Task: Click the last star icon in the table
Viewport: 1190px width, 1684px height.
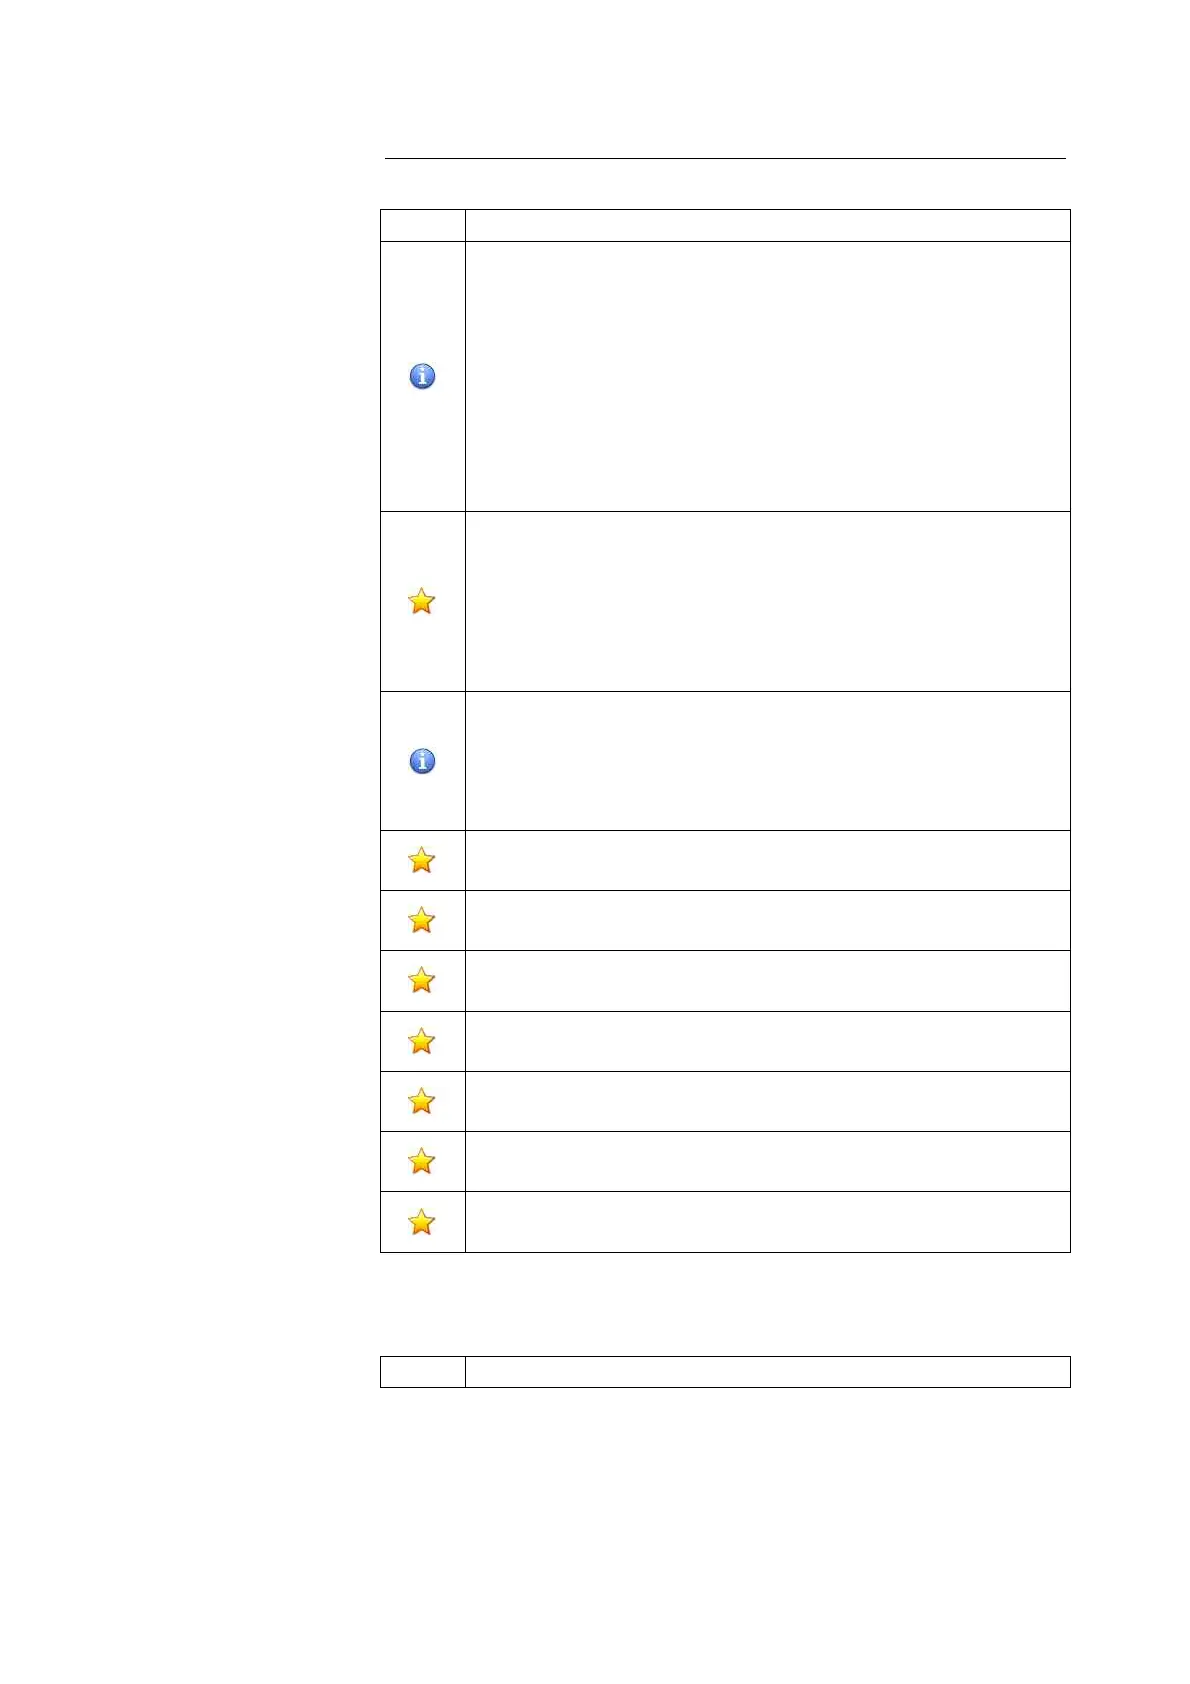Action: click(x=422, y=1222)
